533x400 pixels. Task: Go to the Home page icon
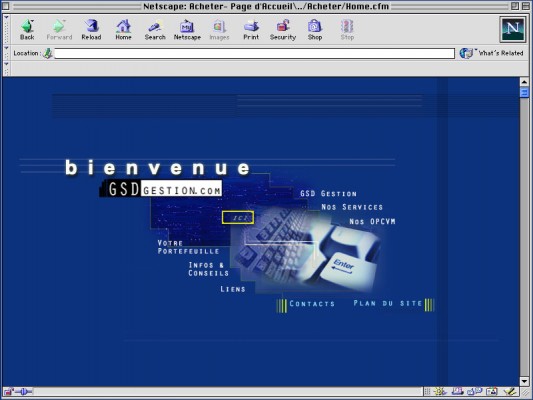[x=123, y=30]
